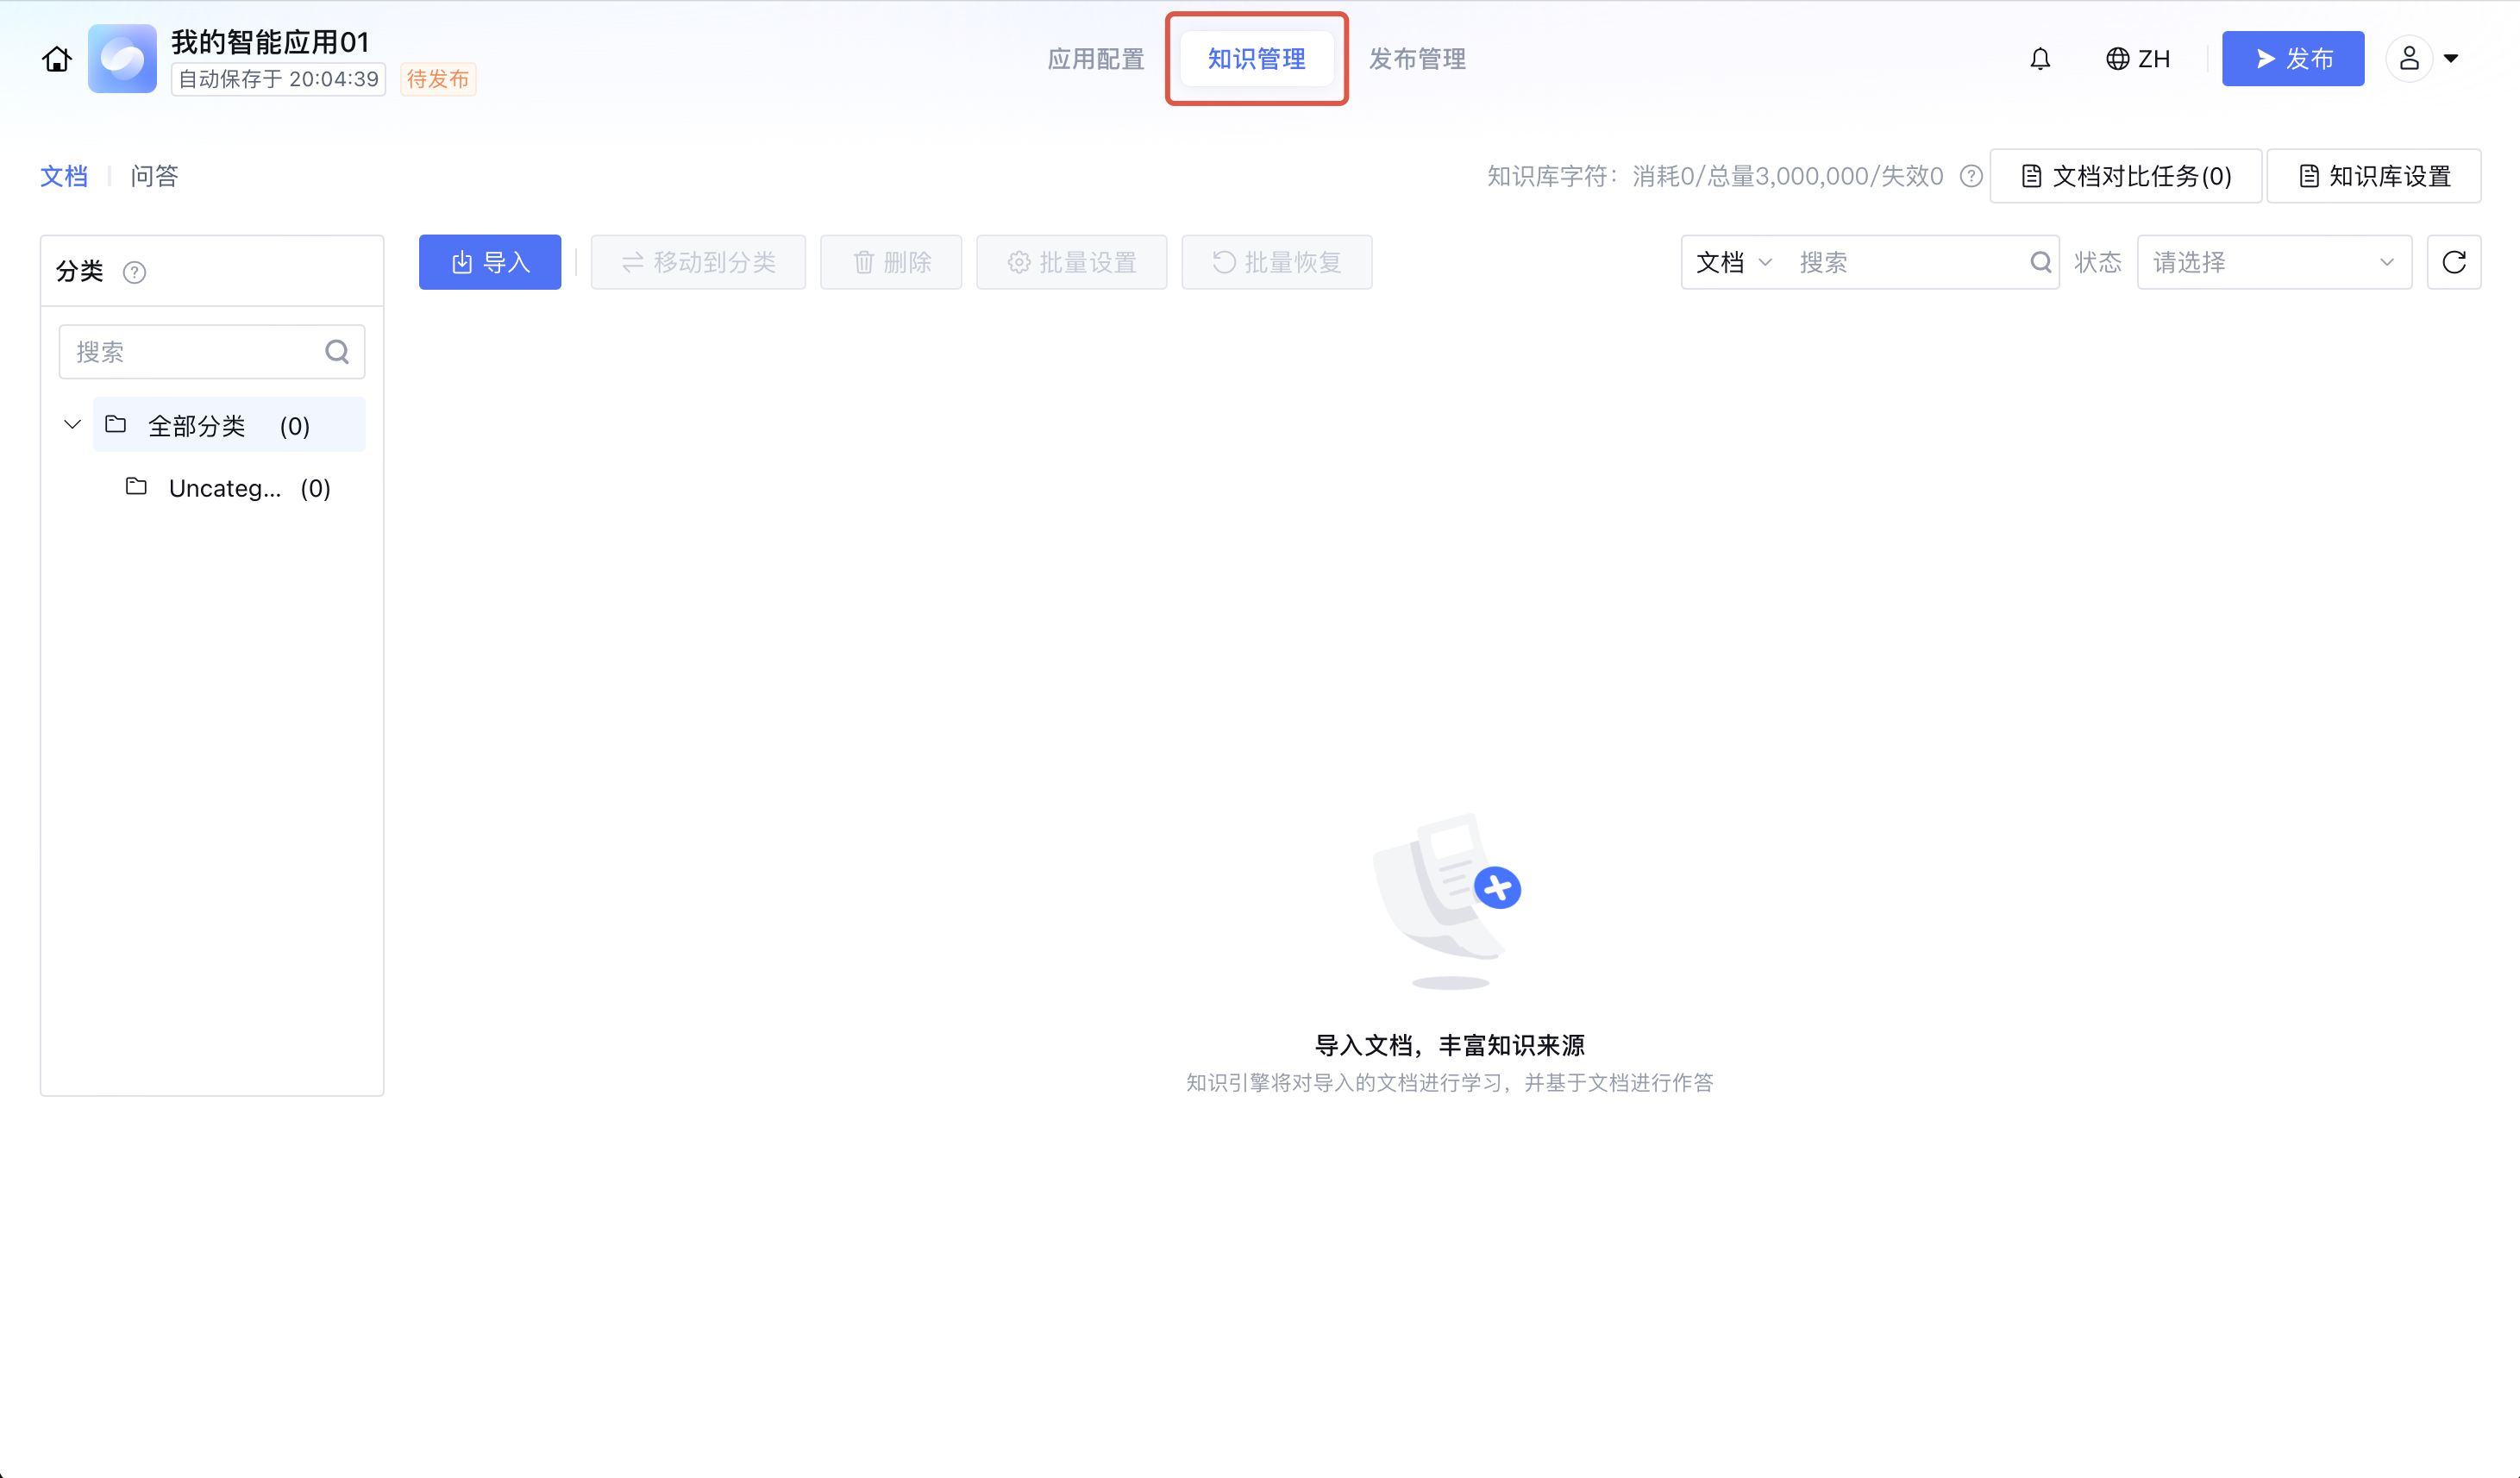Switch to the 发布管理 tab

(x=1416, y=59)
